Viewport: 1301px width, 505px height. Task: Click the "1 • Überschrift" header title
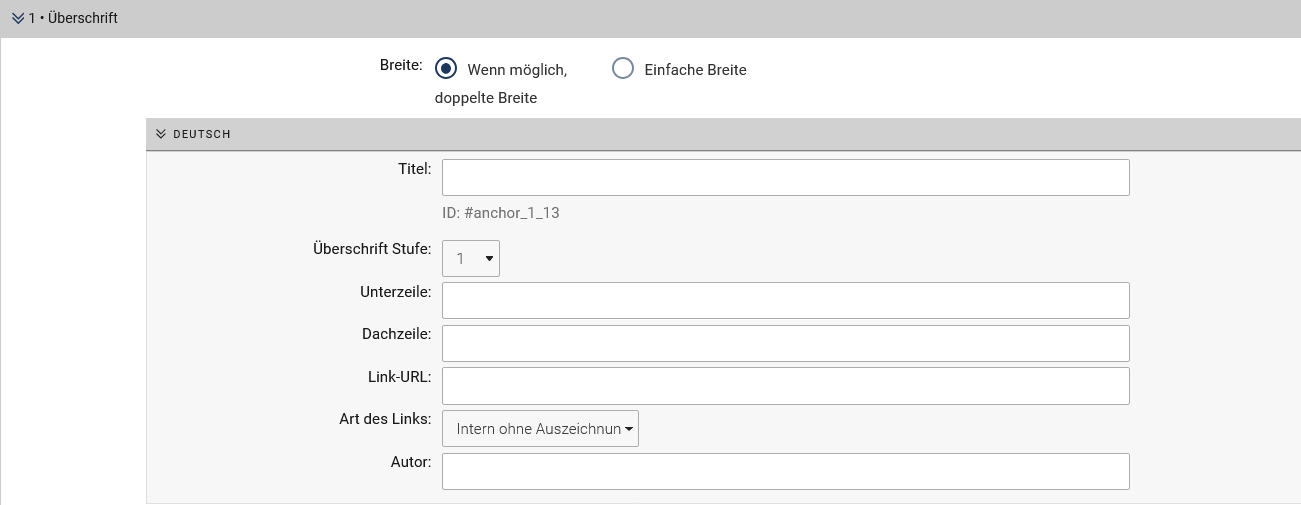73,18
